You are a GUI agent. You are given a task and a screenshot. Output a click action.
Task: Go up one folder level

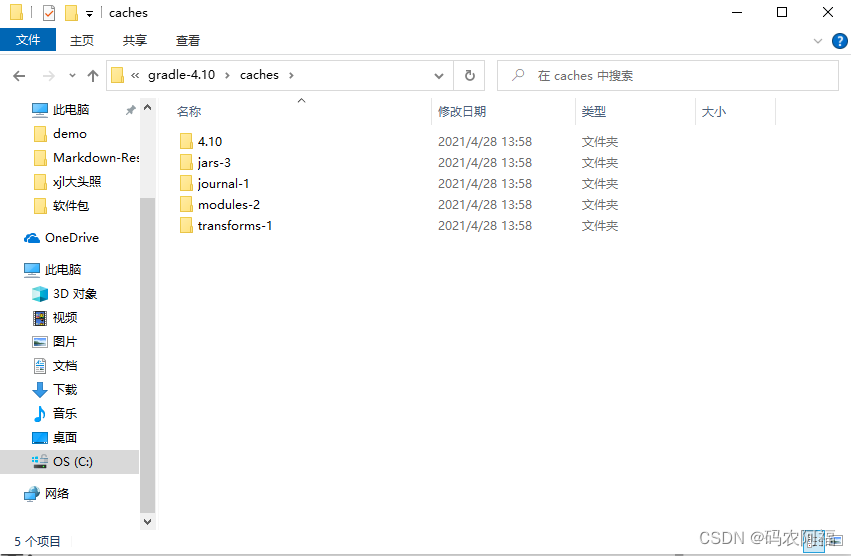pos(93,75)
